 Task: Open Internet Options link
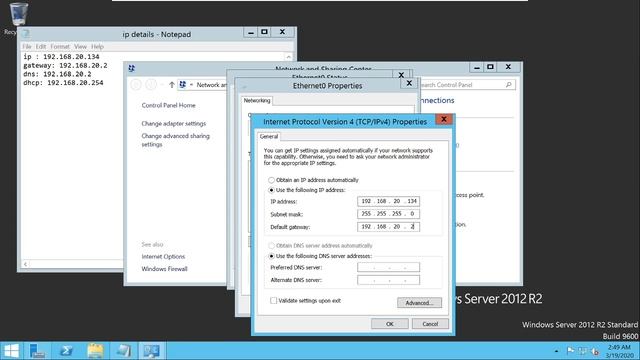tap(163, 256)
